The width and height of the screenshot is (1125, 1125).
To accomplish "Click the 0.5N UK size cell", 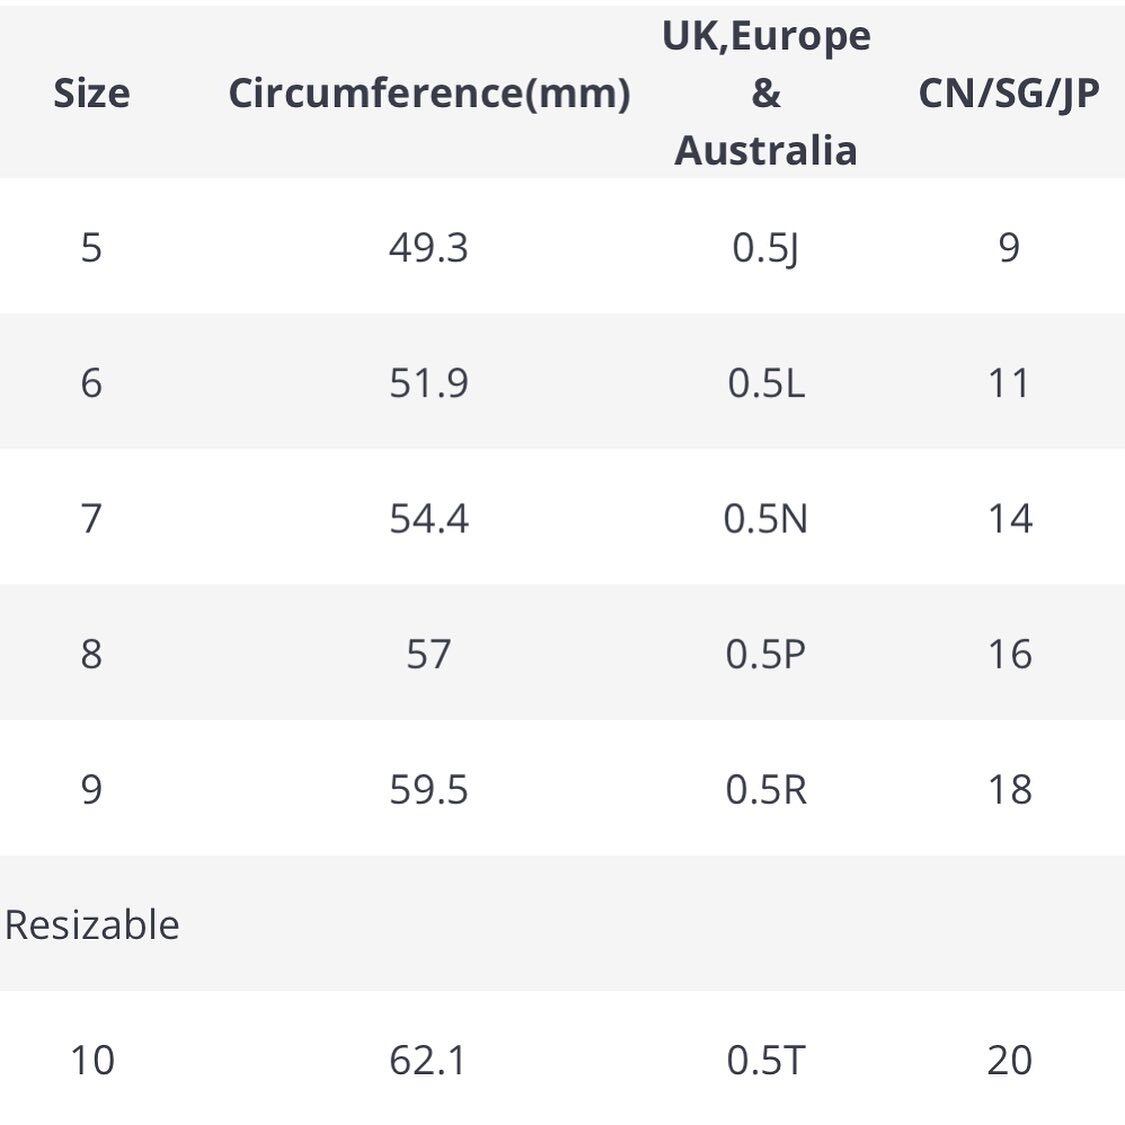I will pos(766,518).
